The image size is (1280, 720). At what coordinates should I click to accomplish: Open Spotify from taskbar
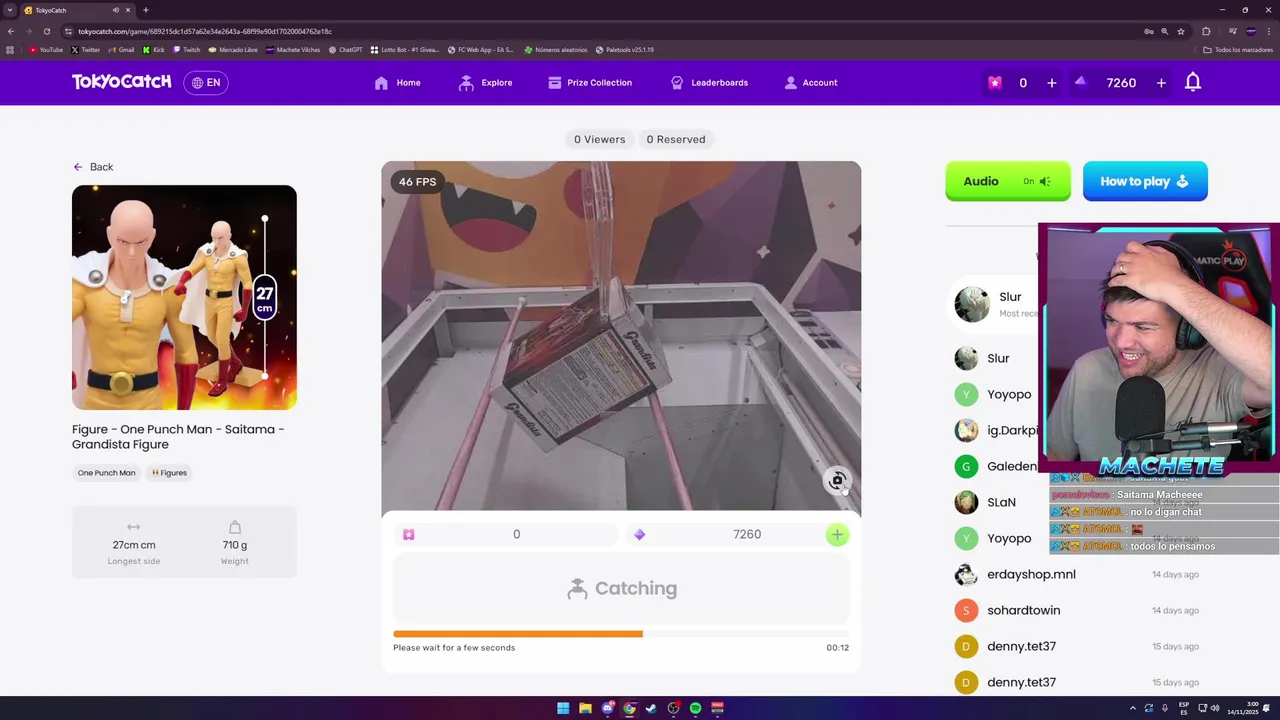coord(695,708)
